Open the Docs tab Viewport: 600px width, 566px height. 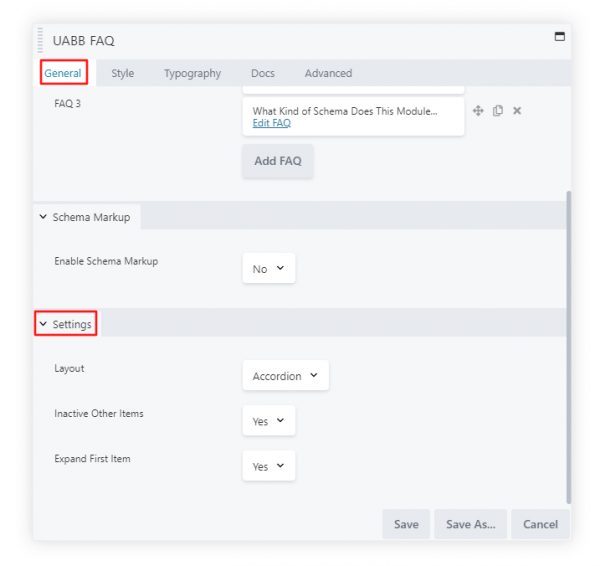click(x=263, y=73)
